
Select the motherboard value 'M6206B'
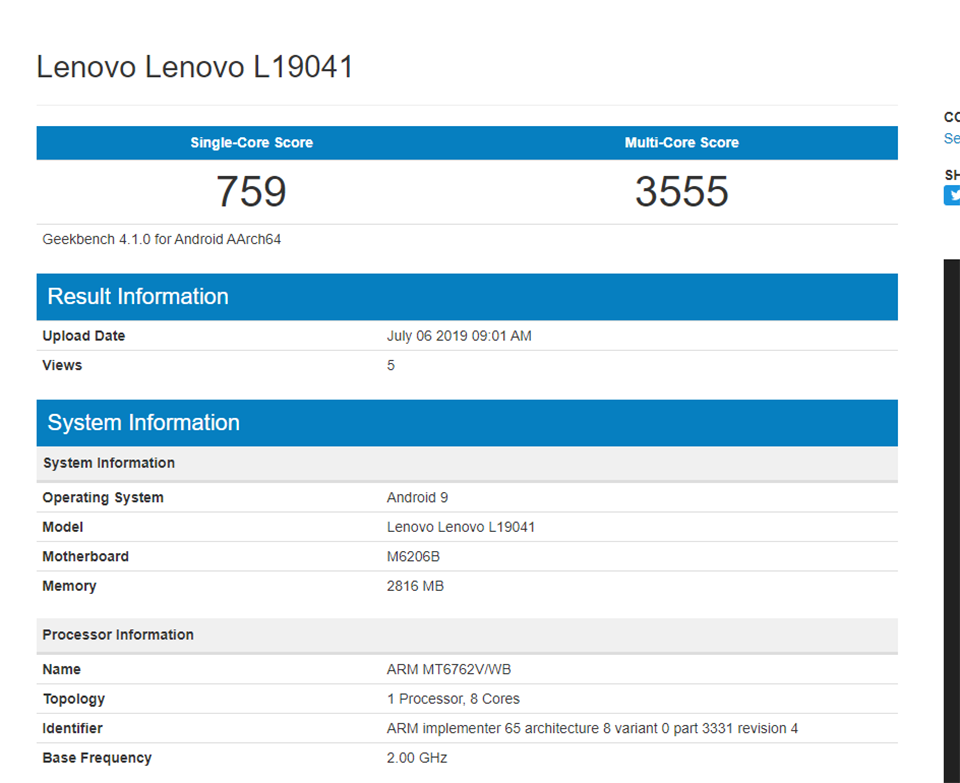[x=413, y=556]
